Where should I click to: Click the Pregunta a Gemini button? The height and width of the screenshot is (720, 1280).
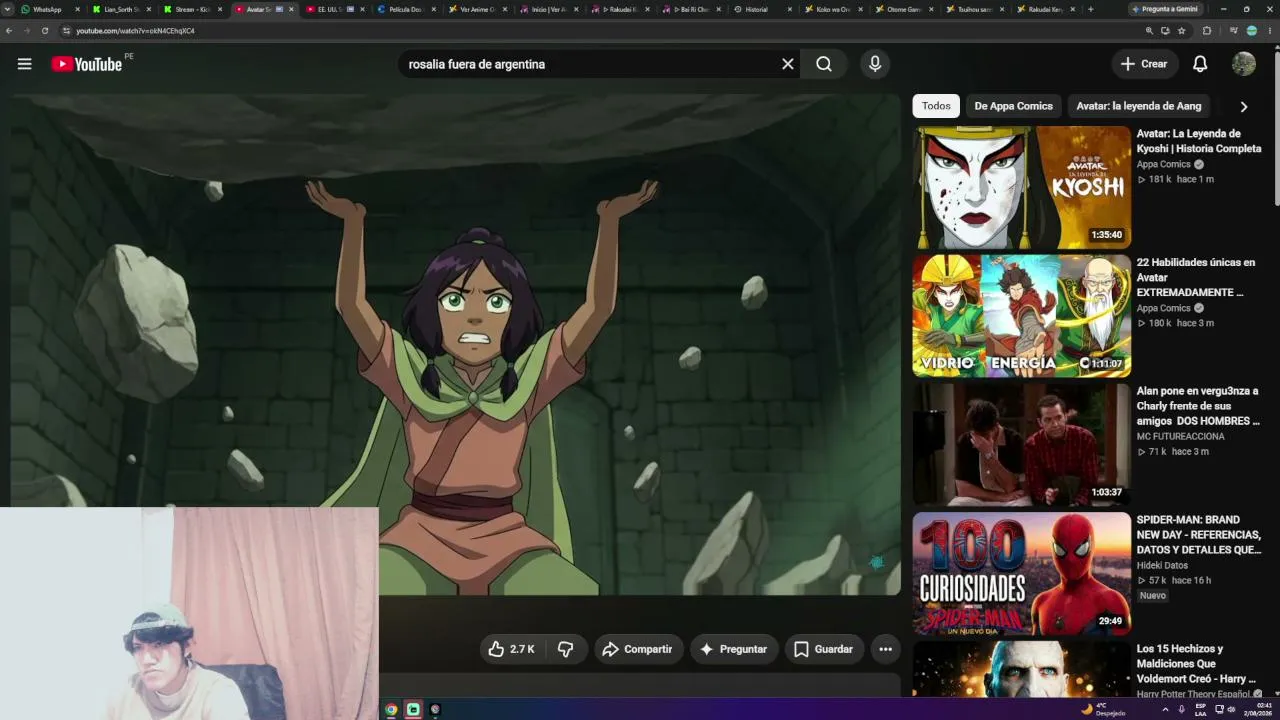[1164, 9]
